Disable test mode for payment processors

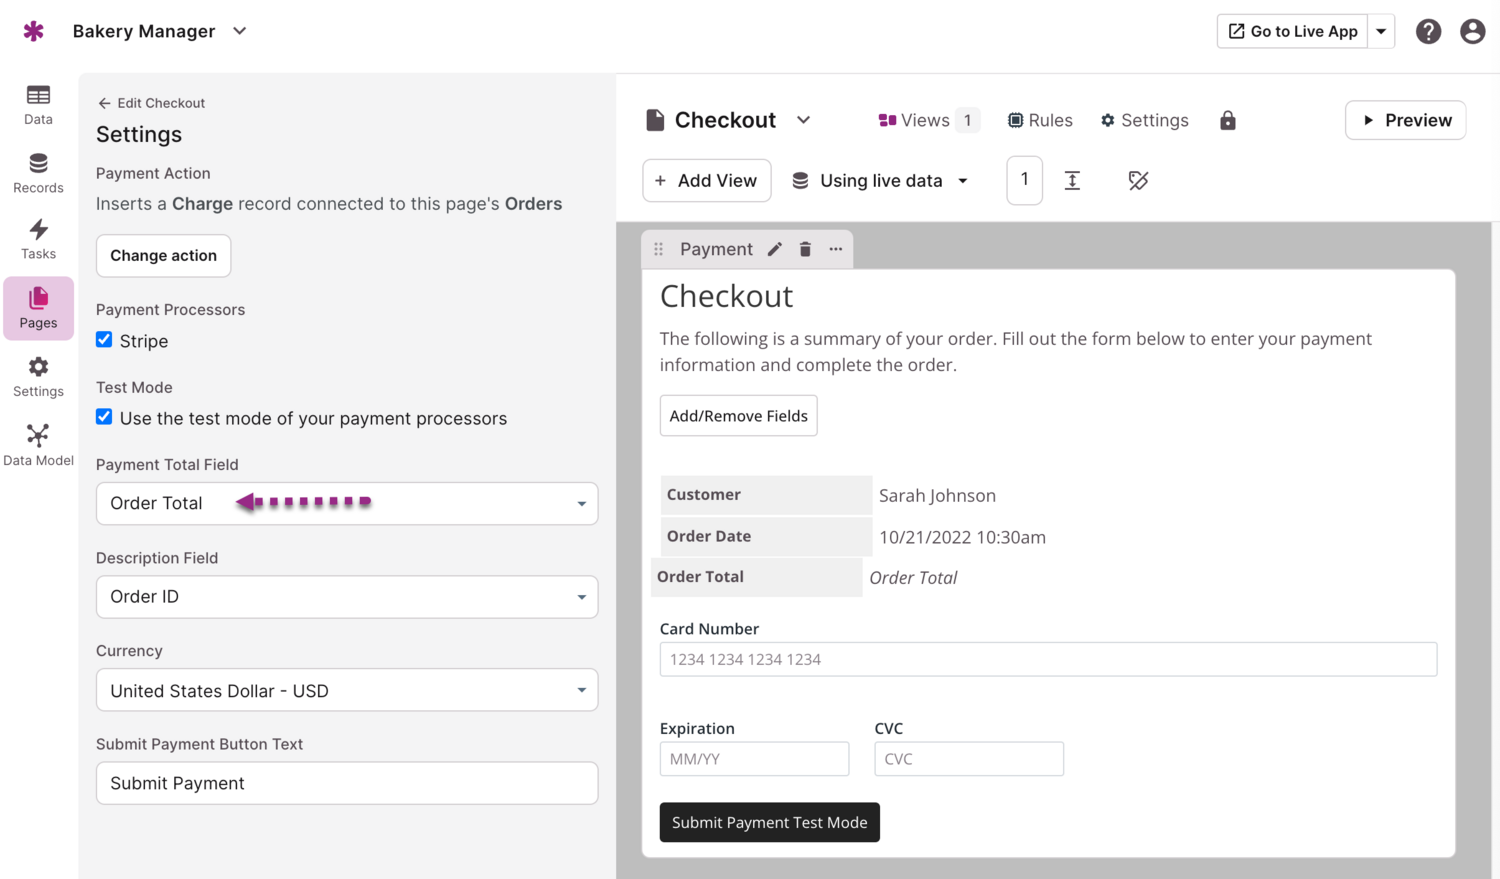104,417
